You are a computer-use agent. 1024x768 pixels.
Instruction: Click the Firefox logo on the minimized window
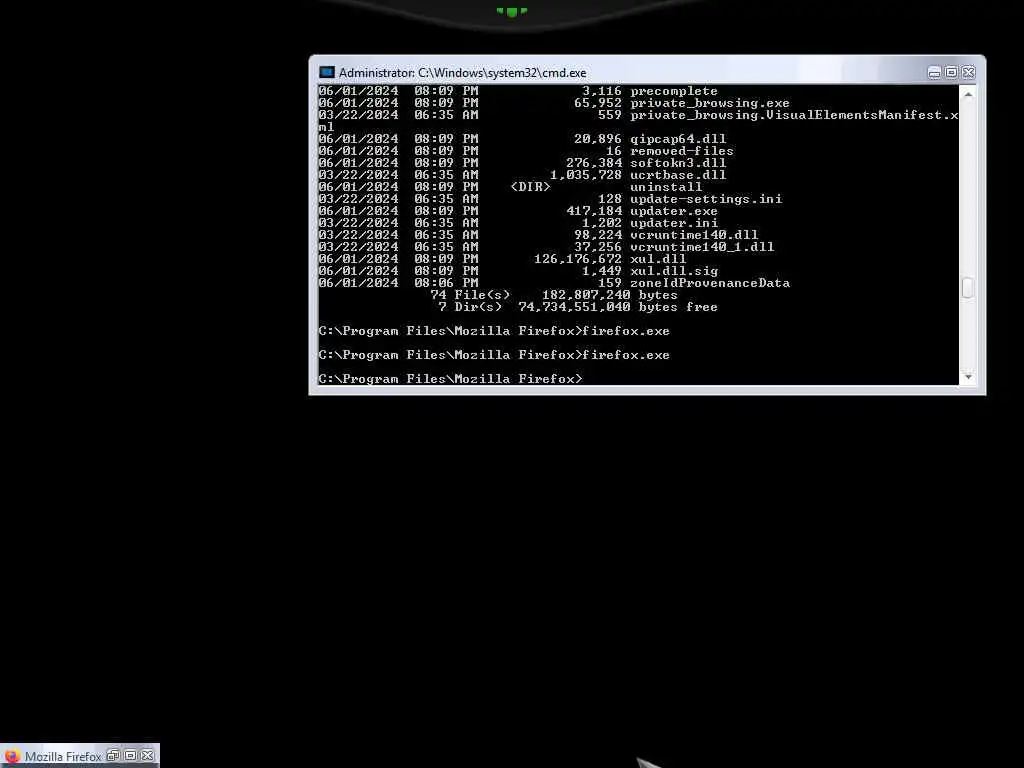[12, 756]
